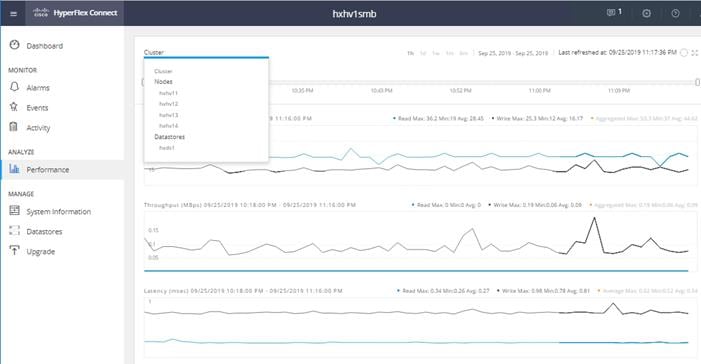
Task: Toggle IOPS Read series legend
Action: coord(439,119)
